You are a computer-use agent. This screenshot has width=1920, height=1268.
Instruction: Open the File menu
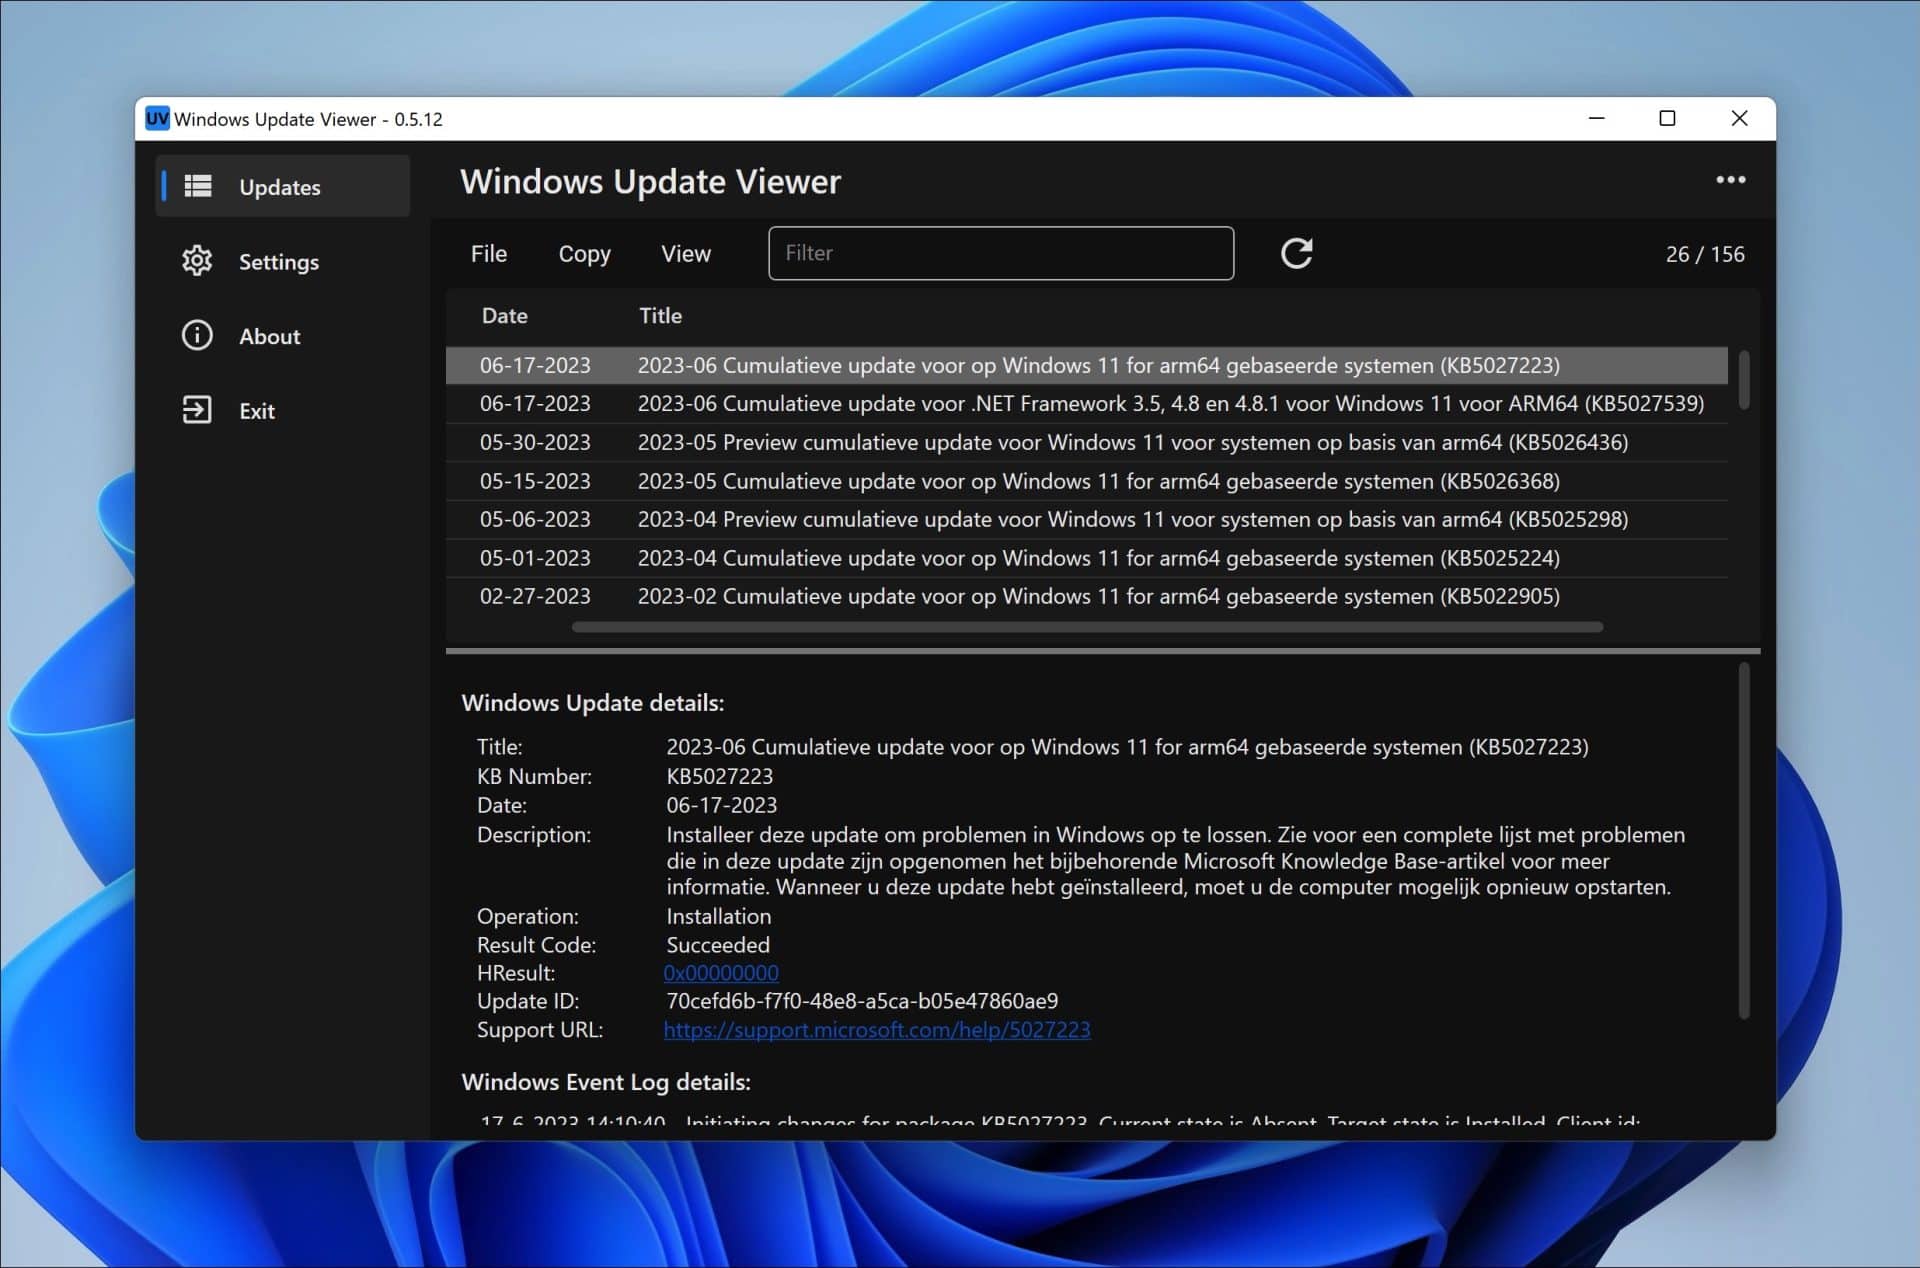[x=489, y=254]
